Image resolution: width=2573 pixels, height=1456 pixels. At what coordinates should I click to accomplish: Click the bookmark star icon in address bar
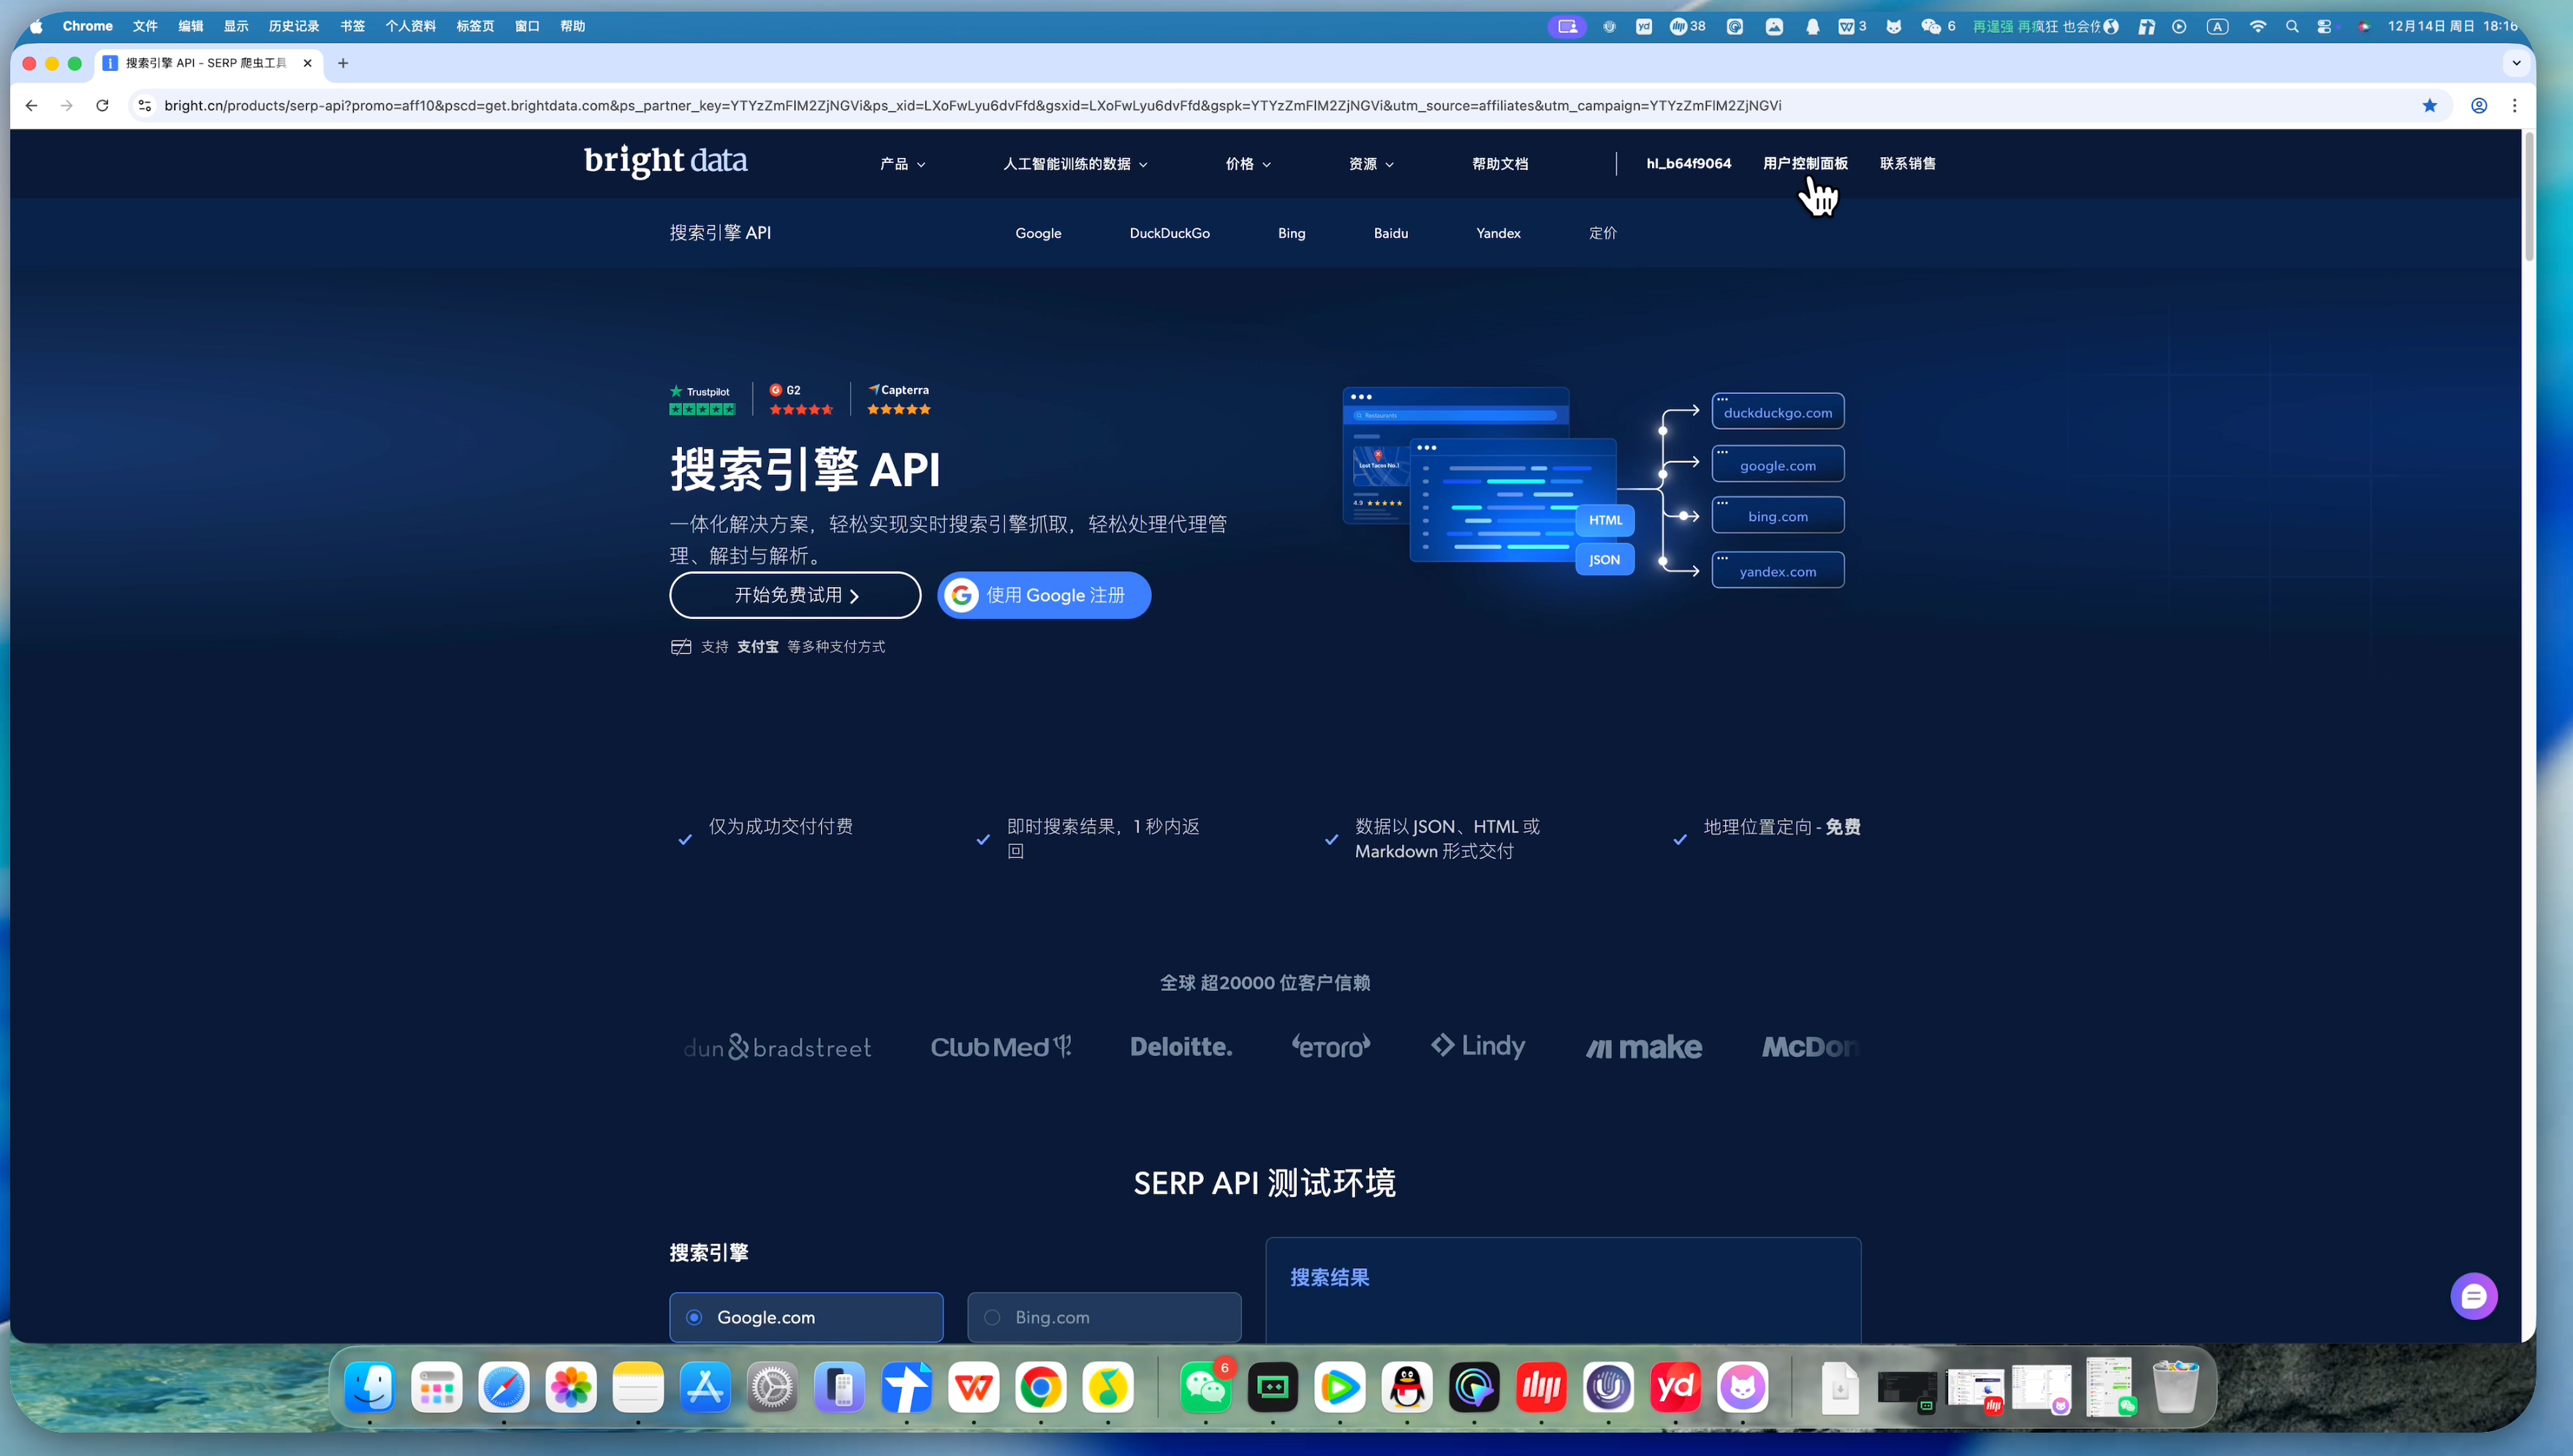[2429, 106]
